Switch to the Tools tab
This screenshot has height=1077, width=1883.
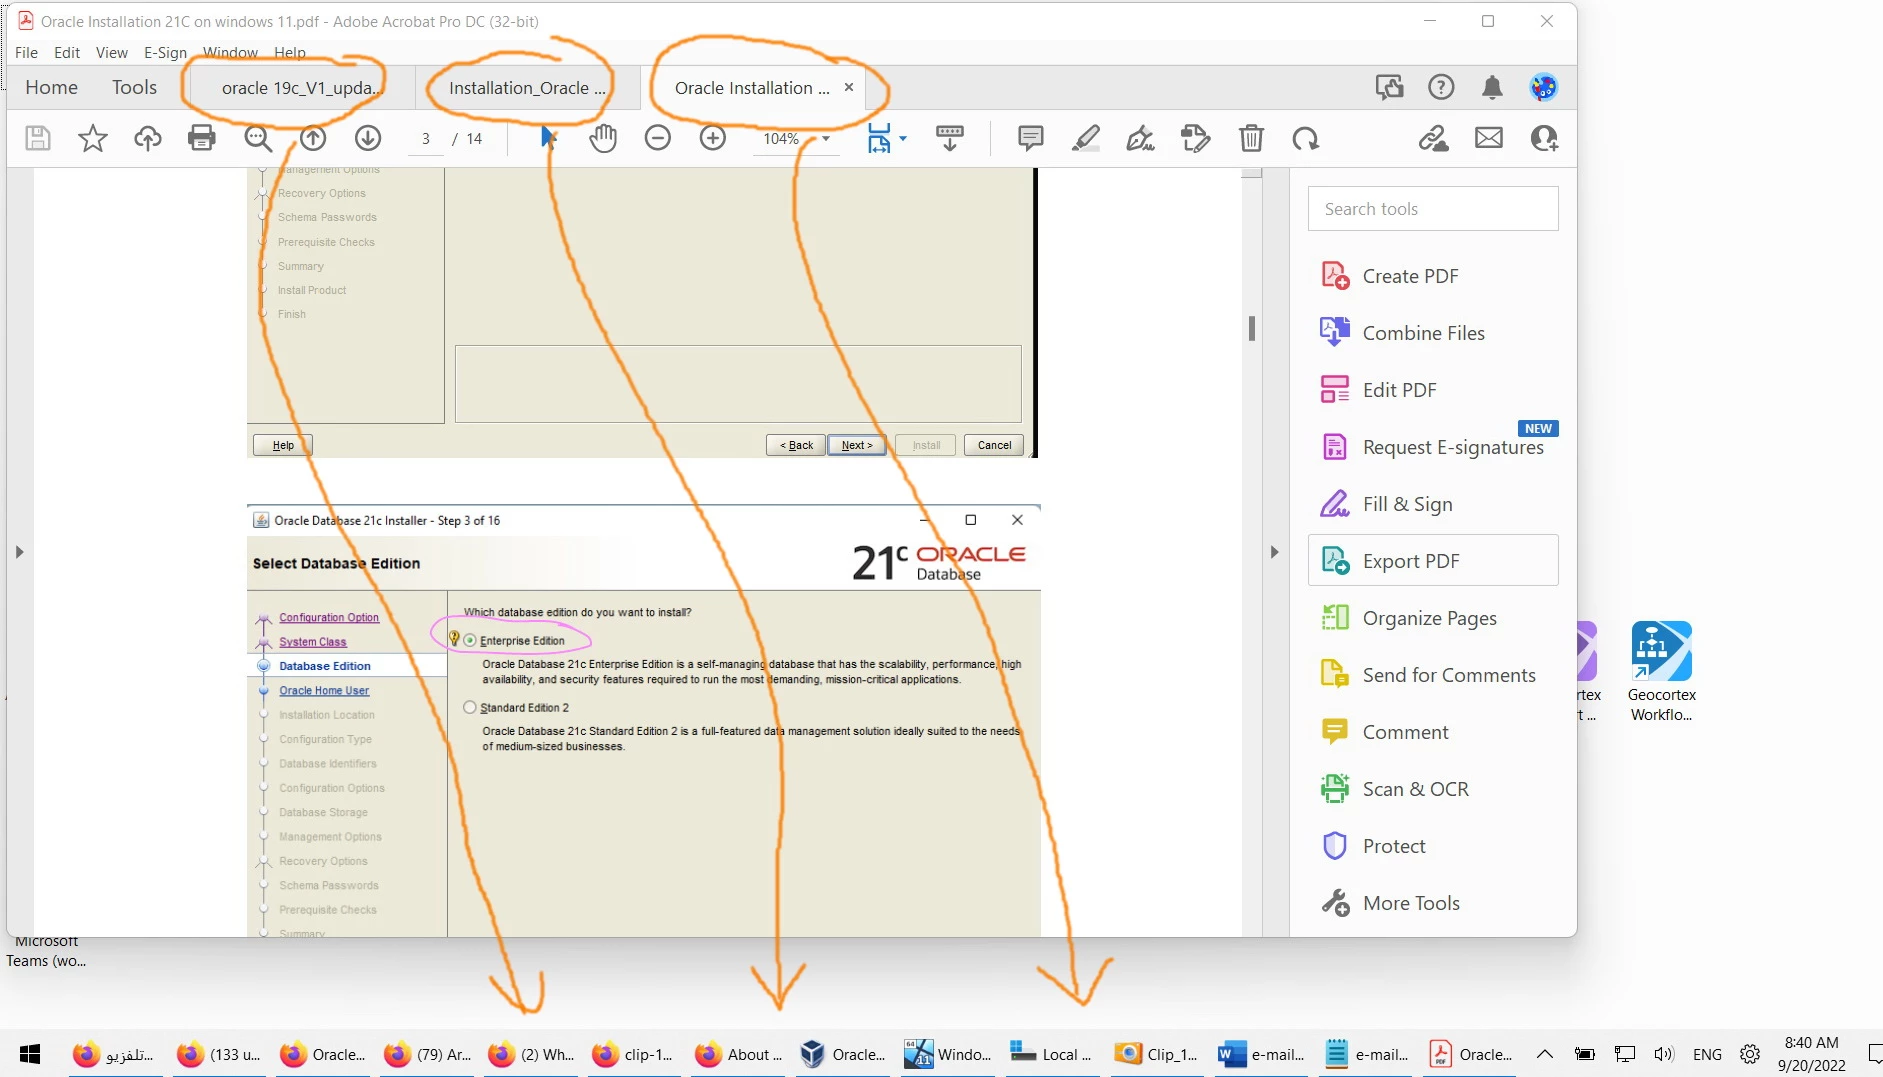pyautogui.click(x=134, y=87)
